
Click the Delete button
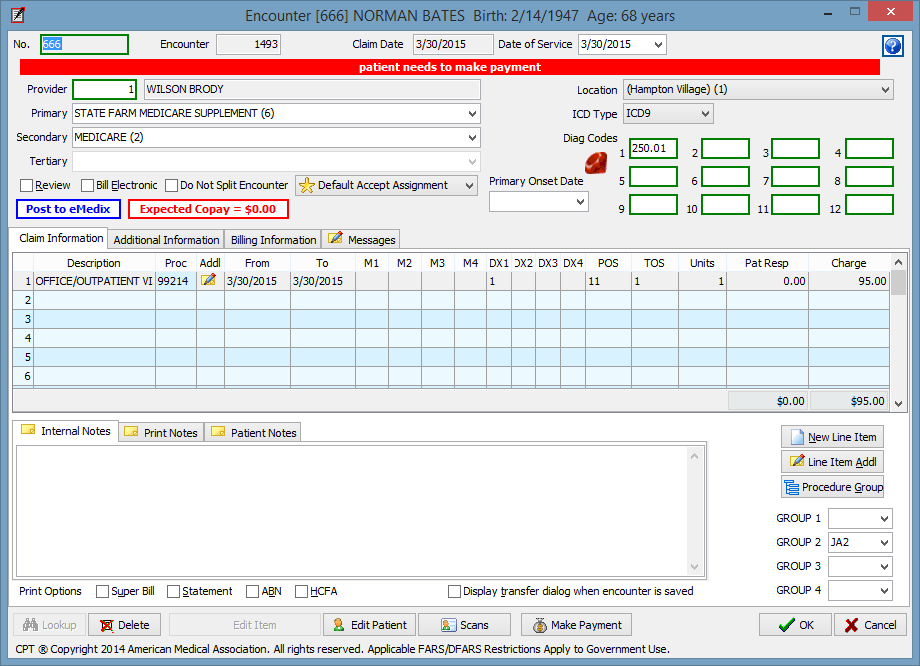pyautogui.click(x=125, y=626)
